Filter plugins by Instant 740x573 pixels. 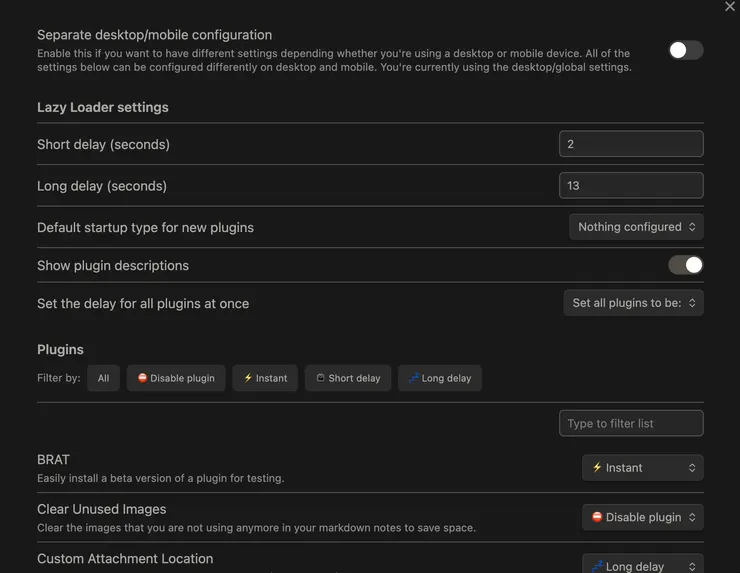[265, 378]
